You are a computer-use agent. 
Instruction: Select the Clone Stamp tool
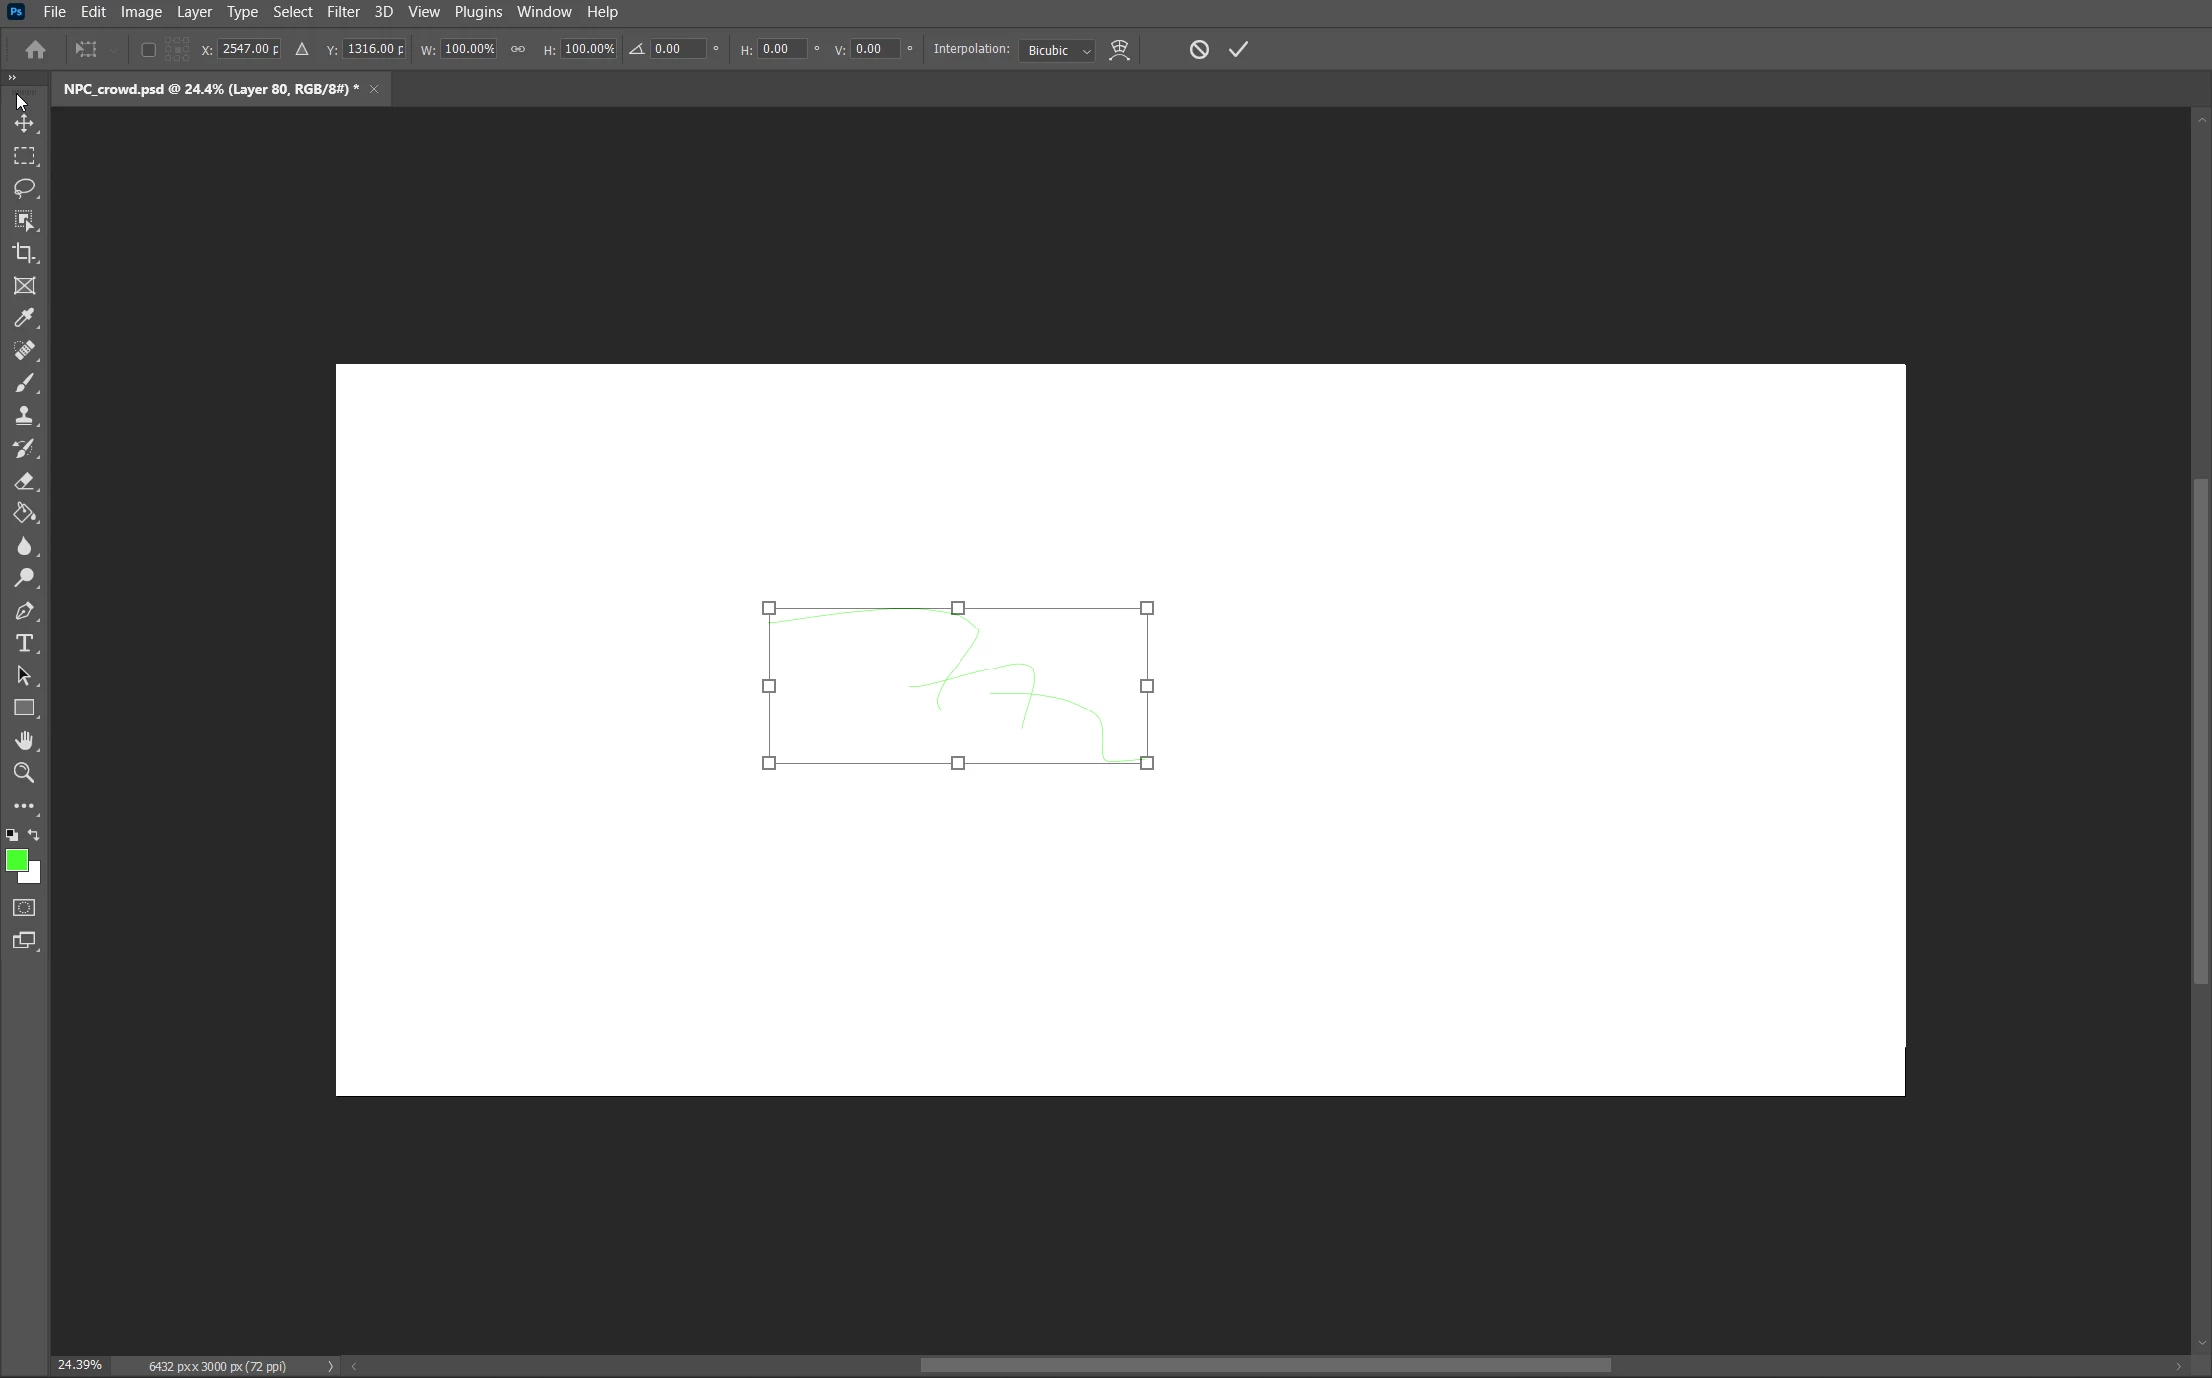point(24,416)
